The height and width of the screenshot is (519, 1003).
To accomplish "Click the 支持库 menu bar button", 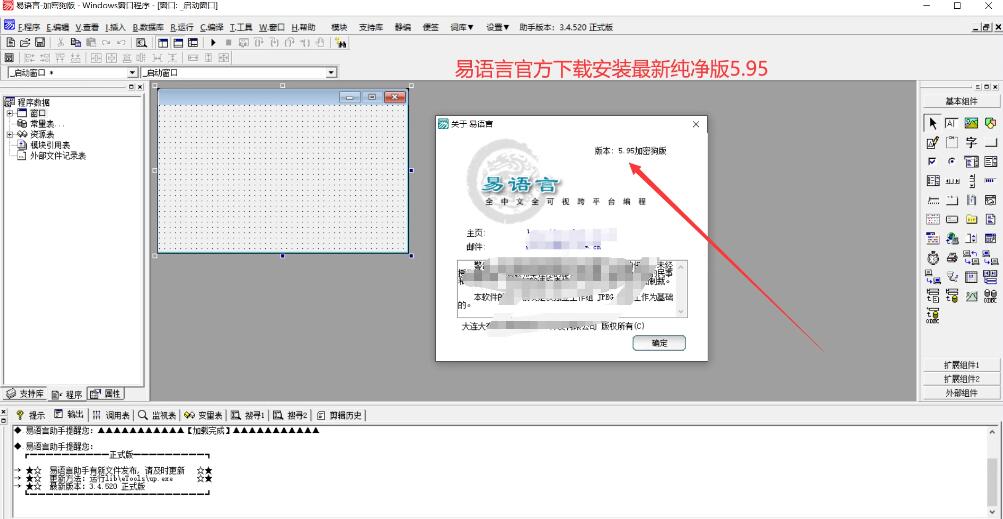I will 371,27.
